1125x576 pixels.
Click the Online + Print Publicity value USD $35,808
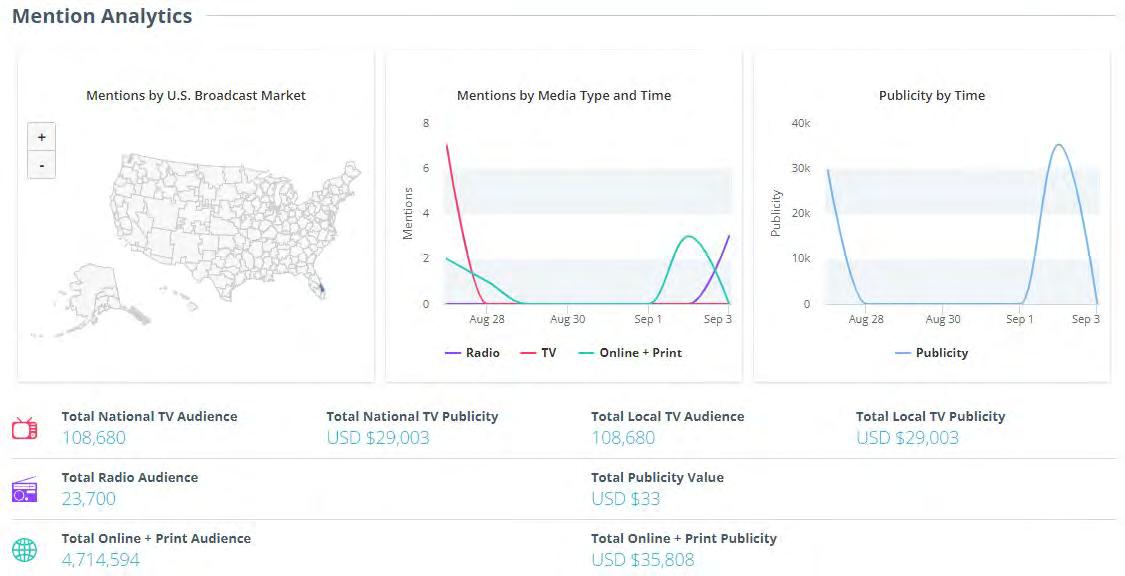(642, 560)
